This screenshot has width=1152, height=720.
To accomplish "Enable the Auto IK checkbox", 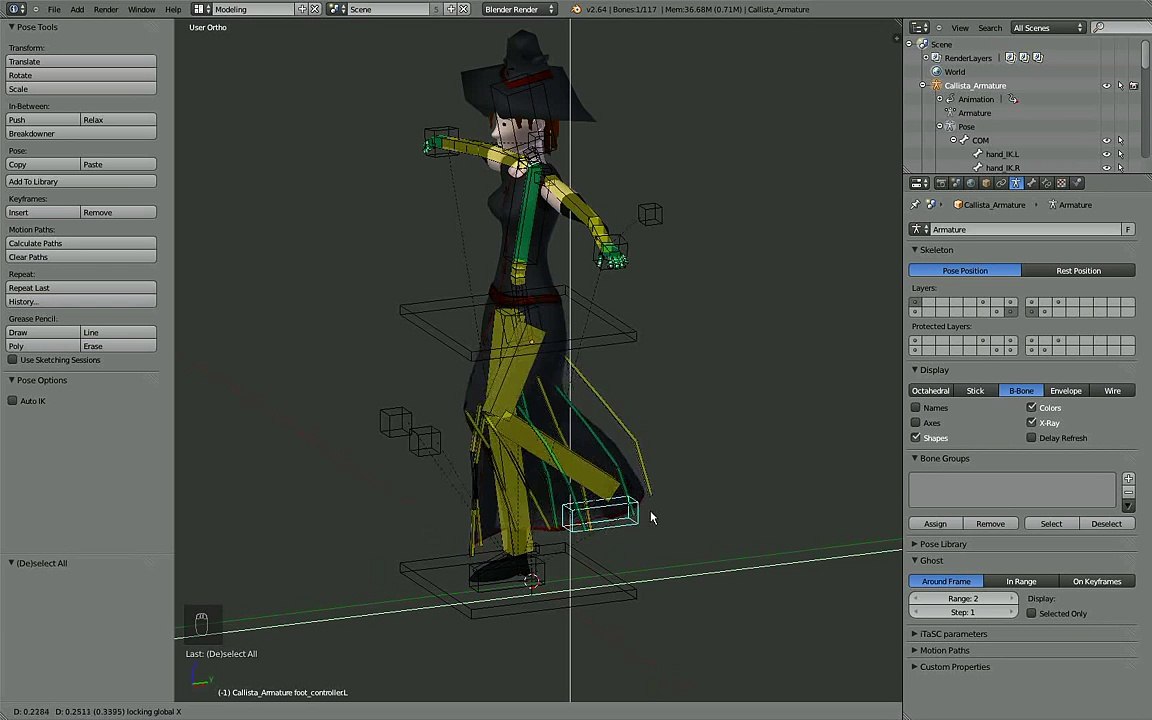I will click(13, 401).
